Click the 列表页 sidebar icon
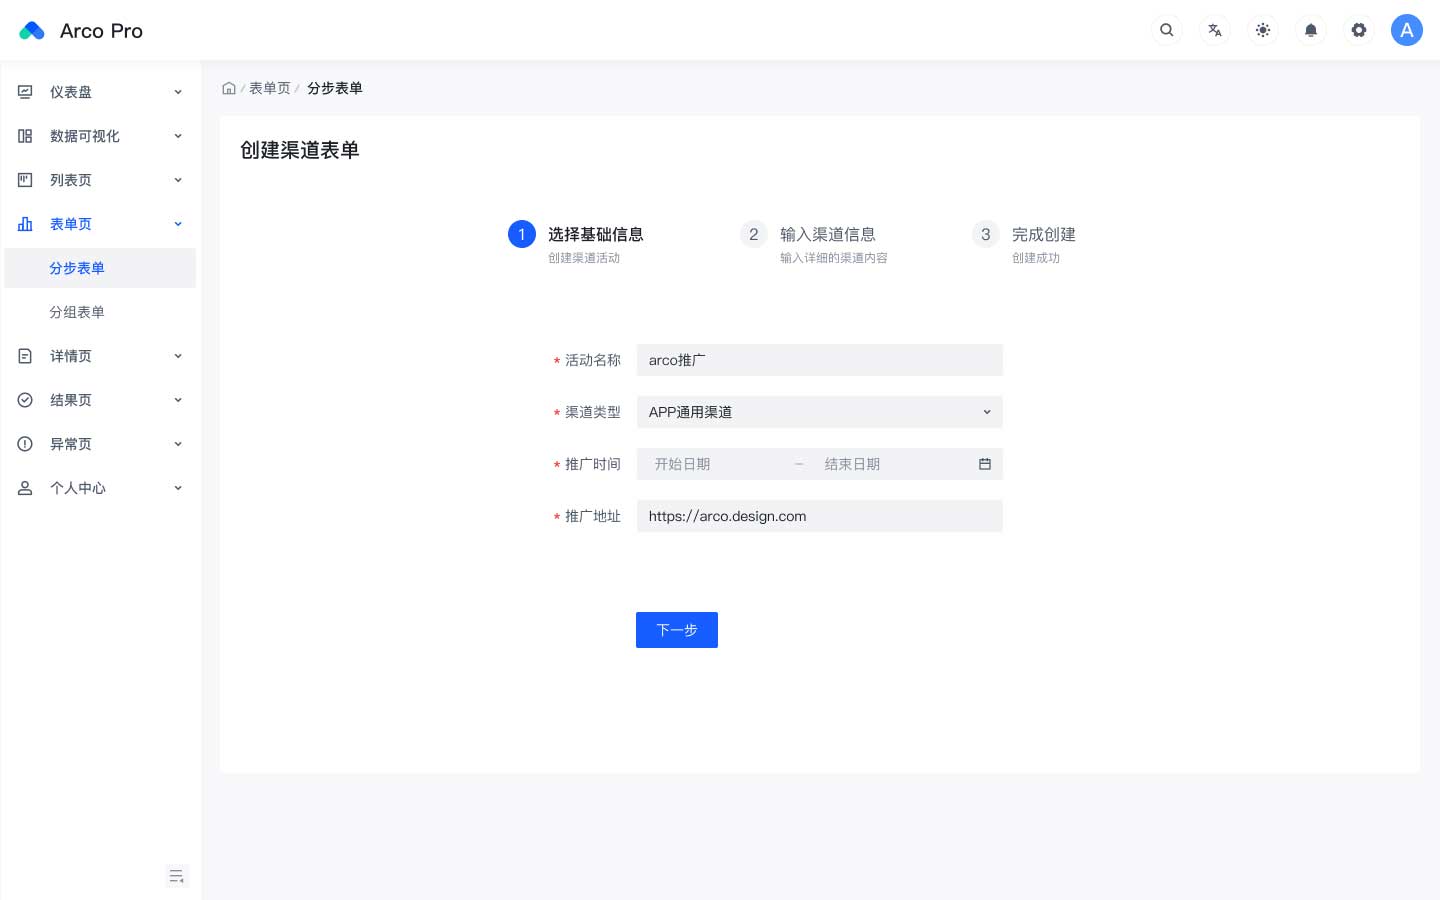 click(x=25, y=180)
